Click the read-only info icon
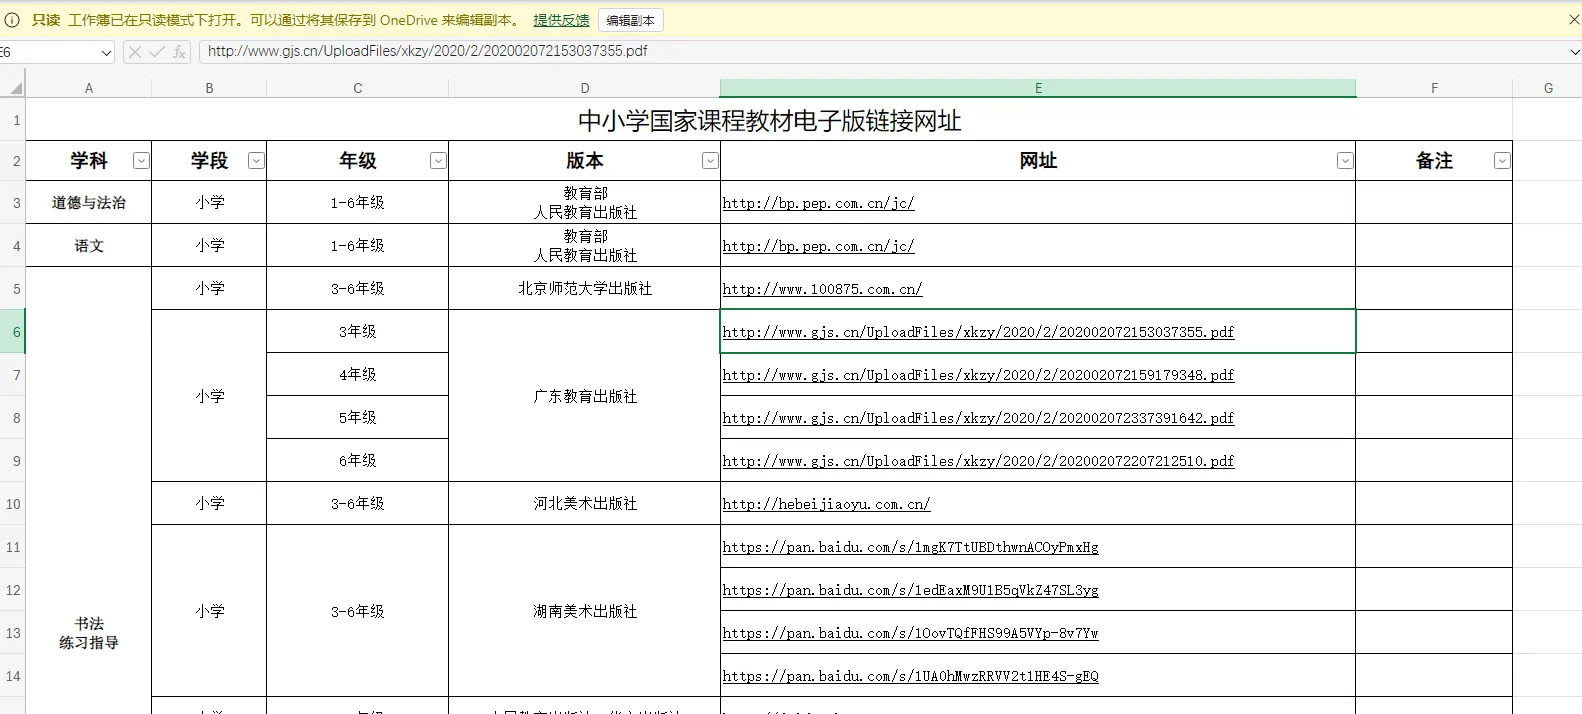Image resolution: width=1582 pixels, height=714 pixels. (x=12, y=20)
